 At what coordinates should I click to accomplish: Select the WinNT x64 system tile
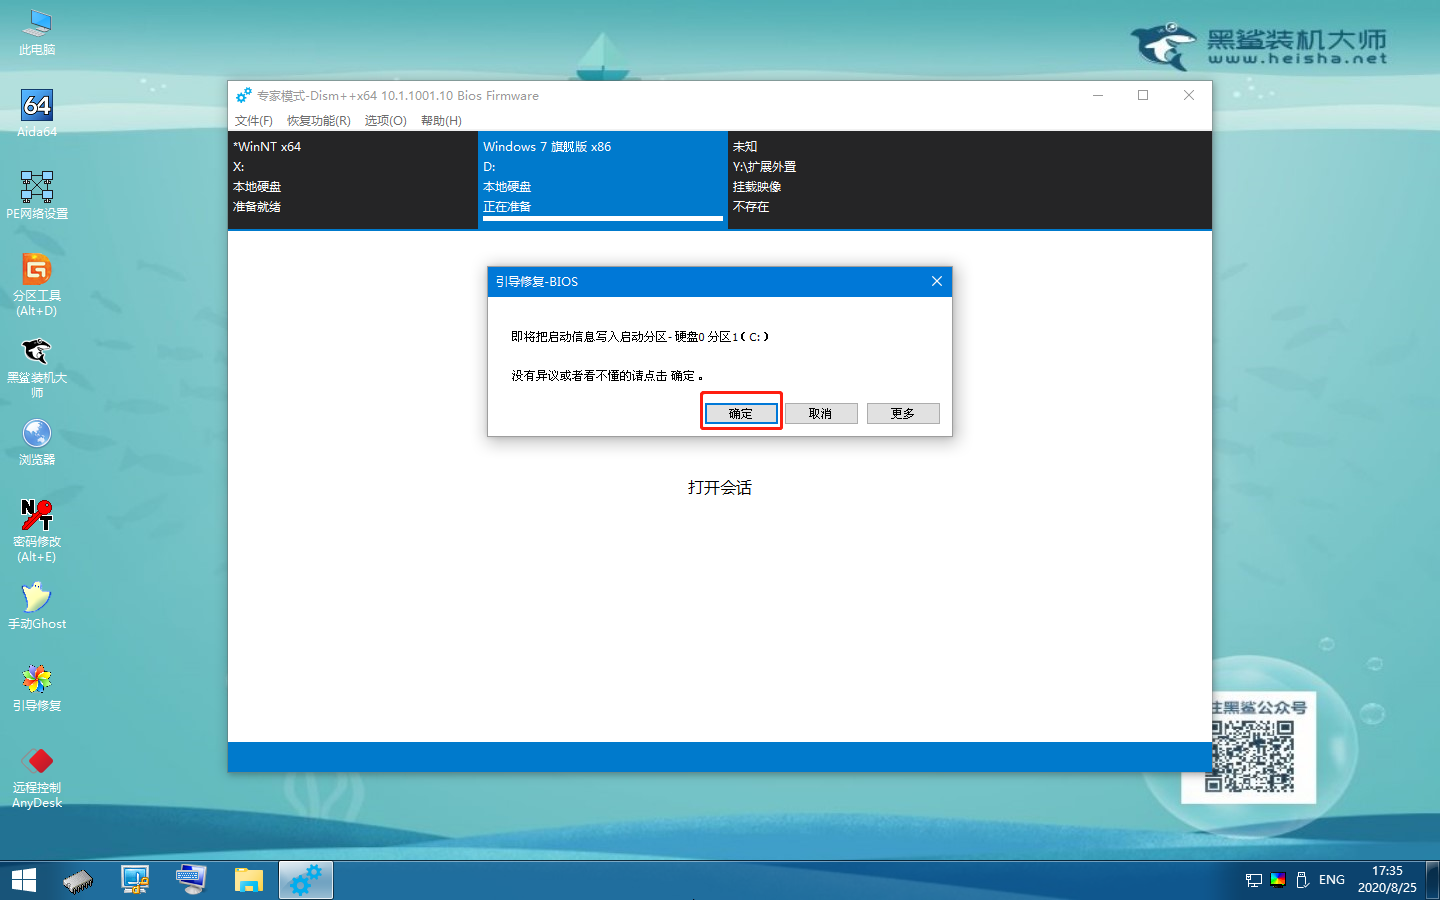352,176
